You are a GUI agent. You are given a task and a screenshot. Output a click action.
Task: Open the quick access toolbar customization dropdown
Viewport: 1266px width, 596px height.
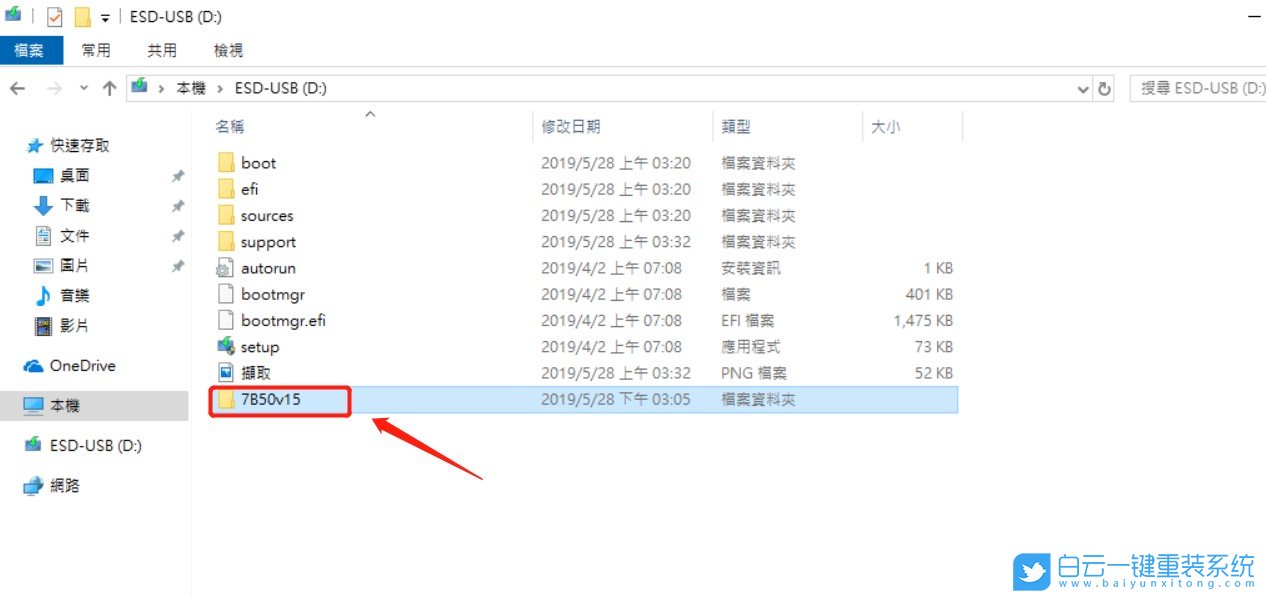[104, 16]
